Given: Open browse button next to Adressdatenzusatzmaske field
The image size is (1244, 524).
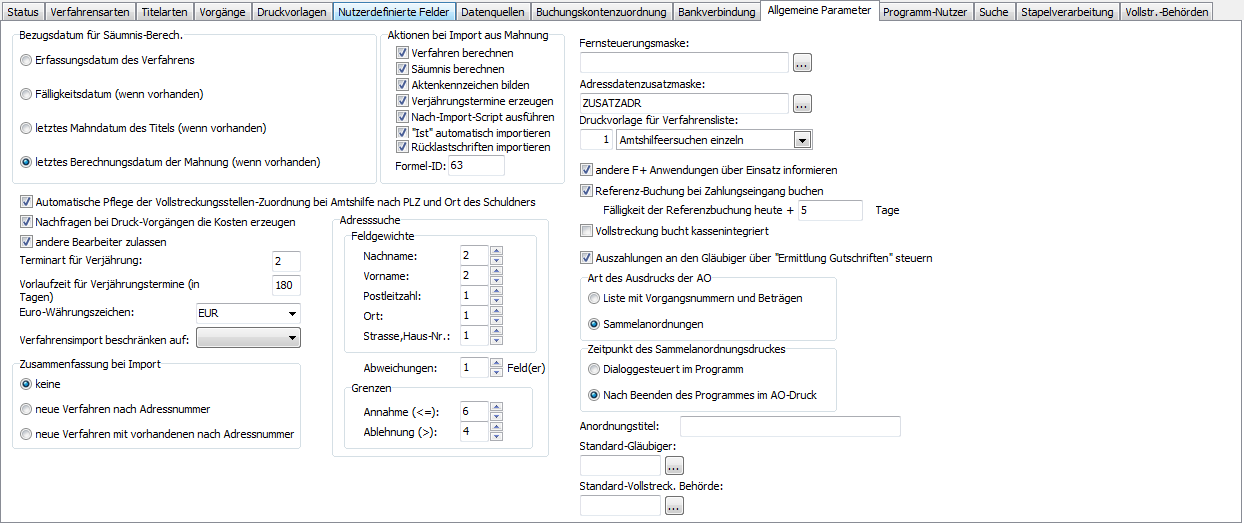Looking at the screenshot, I should pyautogui.click(x=802, y=103).
